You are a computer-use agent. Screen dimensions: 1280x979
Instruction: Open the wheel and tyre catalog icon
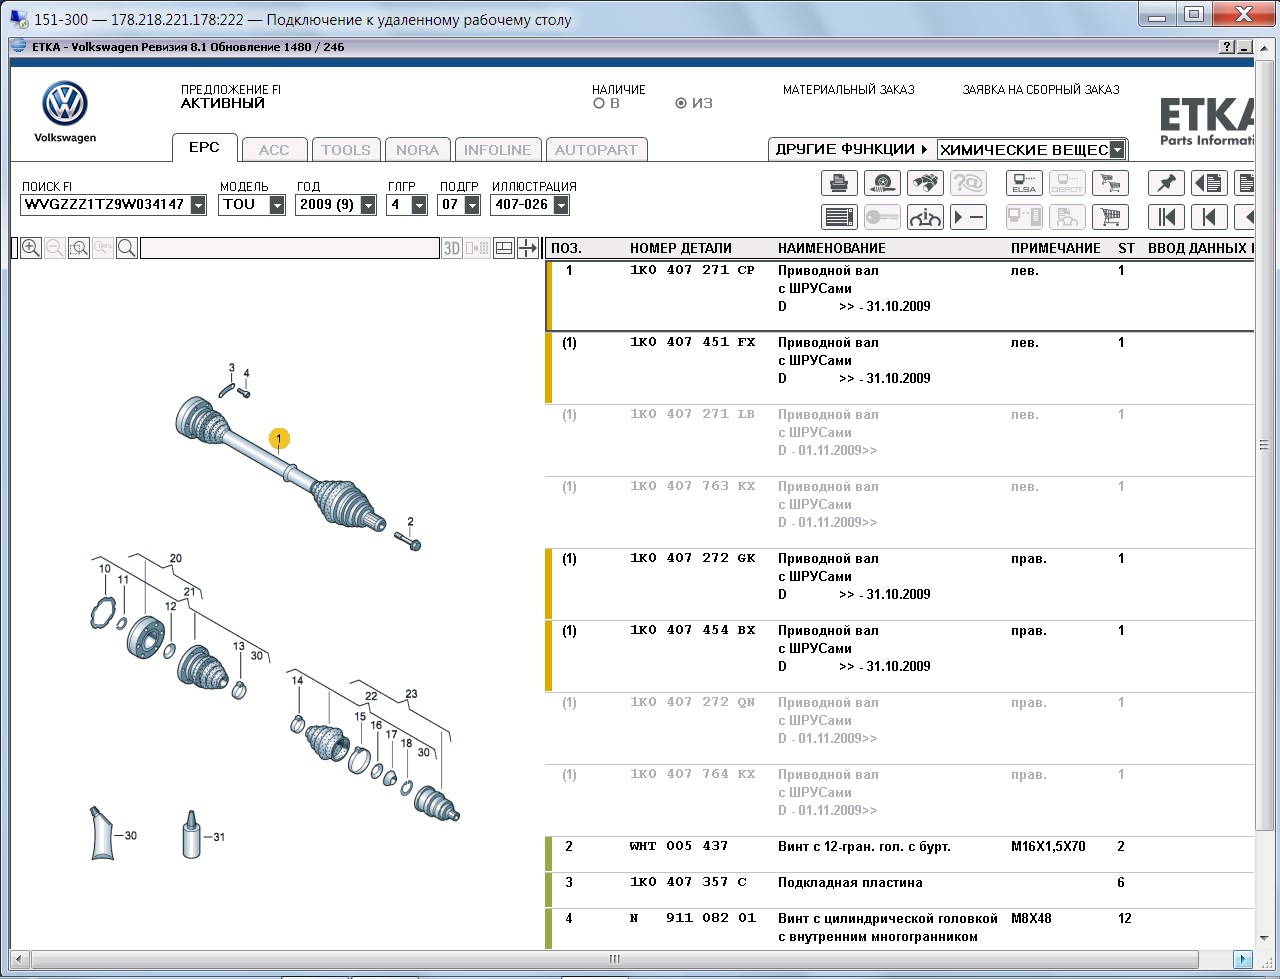tap(882, 183)
